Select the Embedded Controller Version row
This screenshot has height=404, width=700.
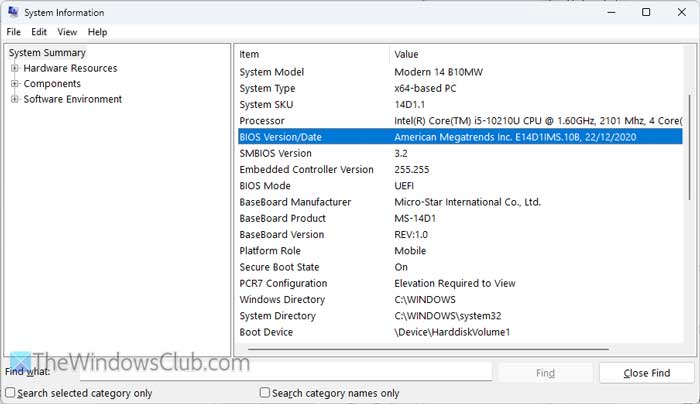(x=460, y=170)
